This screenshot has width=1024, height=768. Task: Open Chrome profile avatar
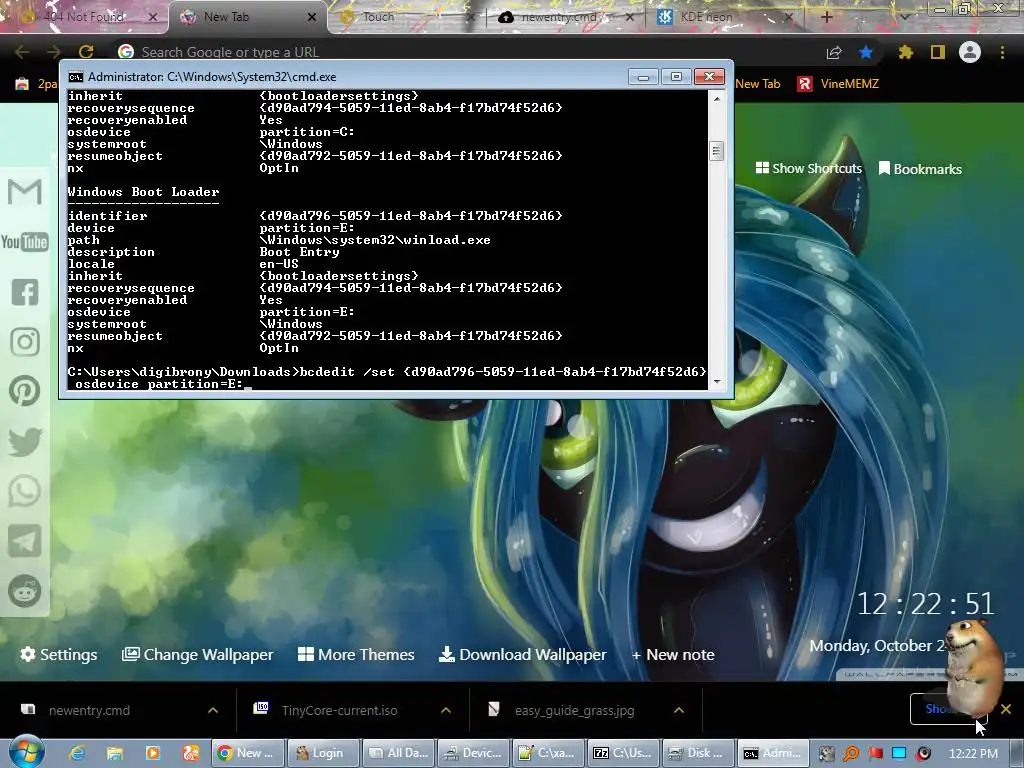pos(970,52)
